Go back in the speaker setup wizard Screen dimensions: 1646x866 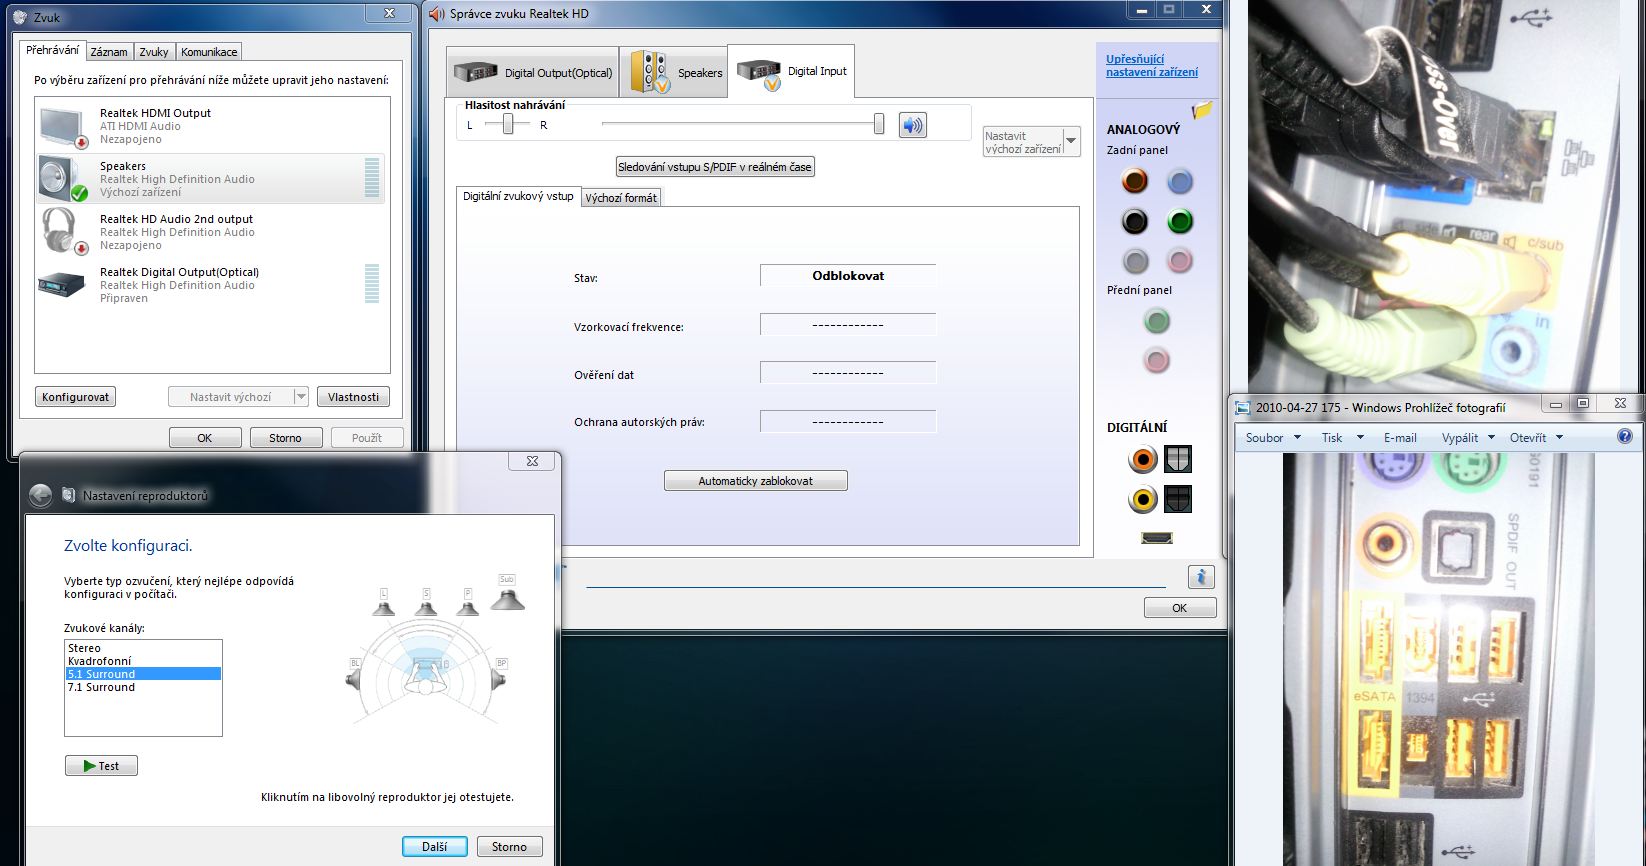pos(40,495)
